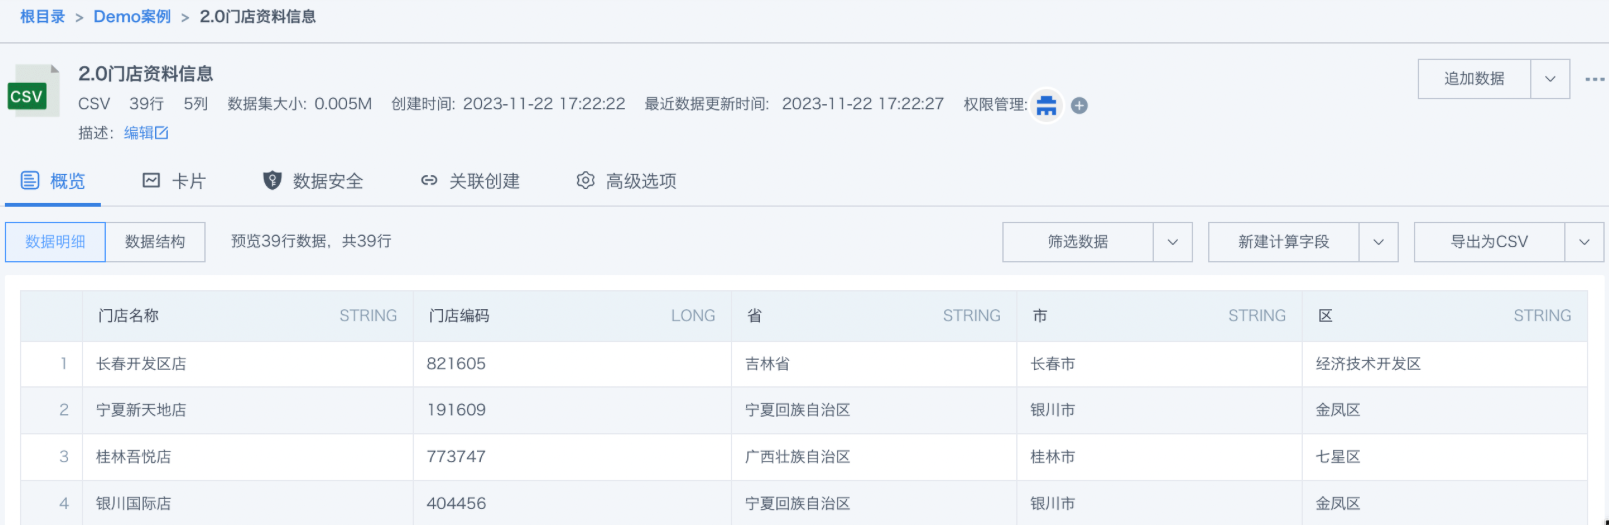
Task: Click the CSV file icon
Action: coord(34,92)
